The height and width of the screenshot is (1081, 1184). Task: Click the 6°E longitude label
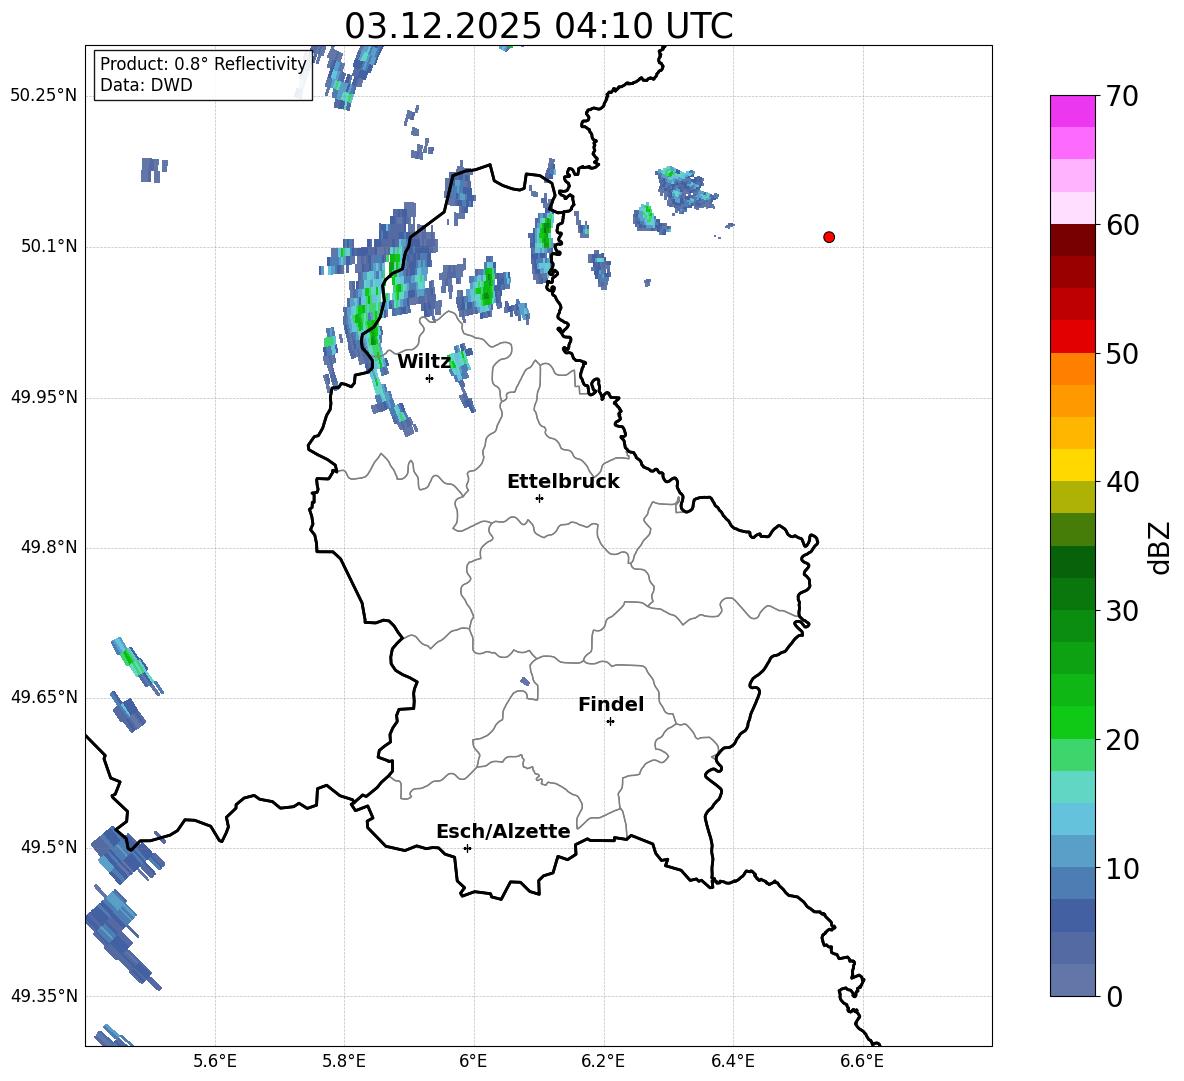pyautogui.click(x=473, y=1061)
